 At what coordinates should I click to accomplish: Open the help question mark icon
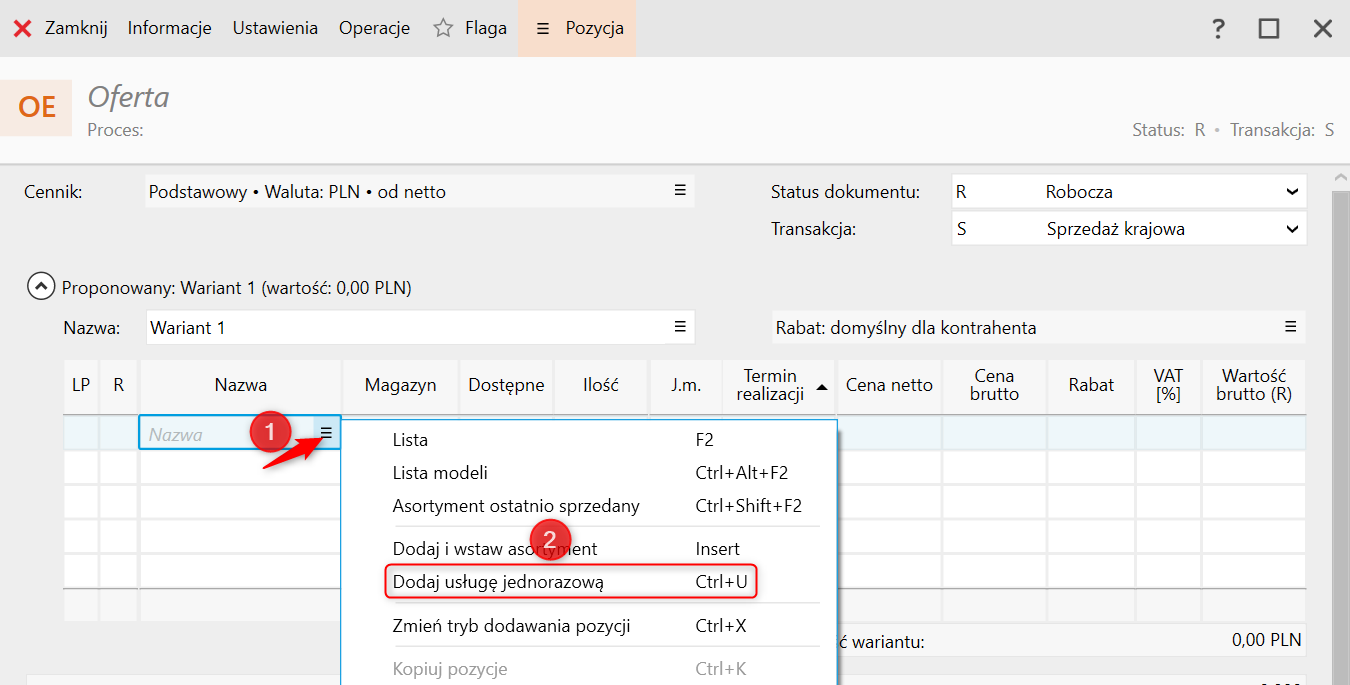(x=1218, y=29)
